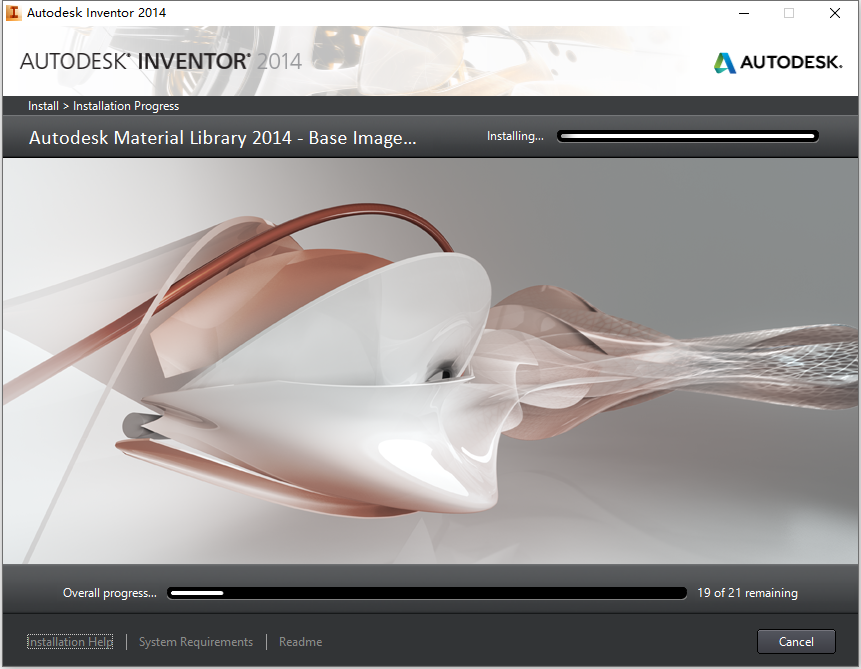Click the Cancel button
The image size is (861, 669).
point(796,642)
